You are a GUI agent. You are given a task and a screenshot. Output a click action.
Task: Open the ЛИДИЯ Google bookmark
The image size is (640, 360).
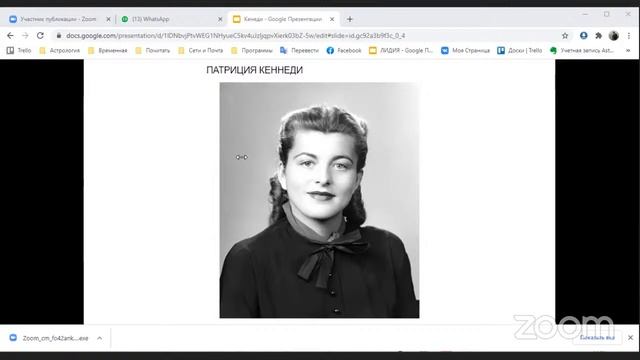point(401,51)
